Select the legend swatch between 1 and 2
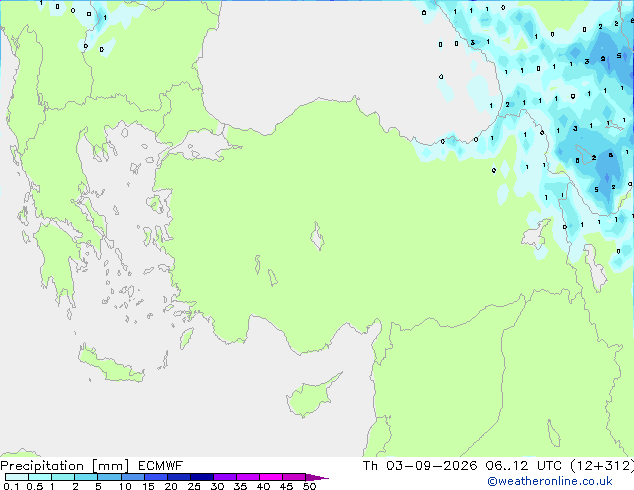 coord(63,477)
